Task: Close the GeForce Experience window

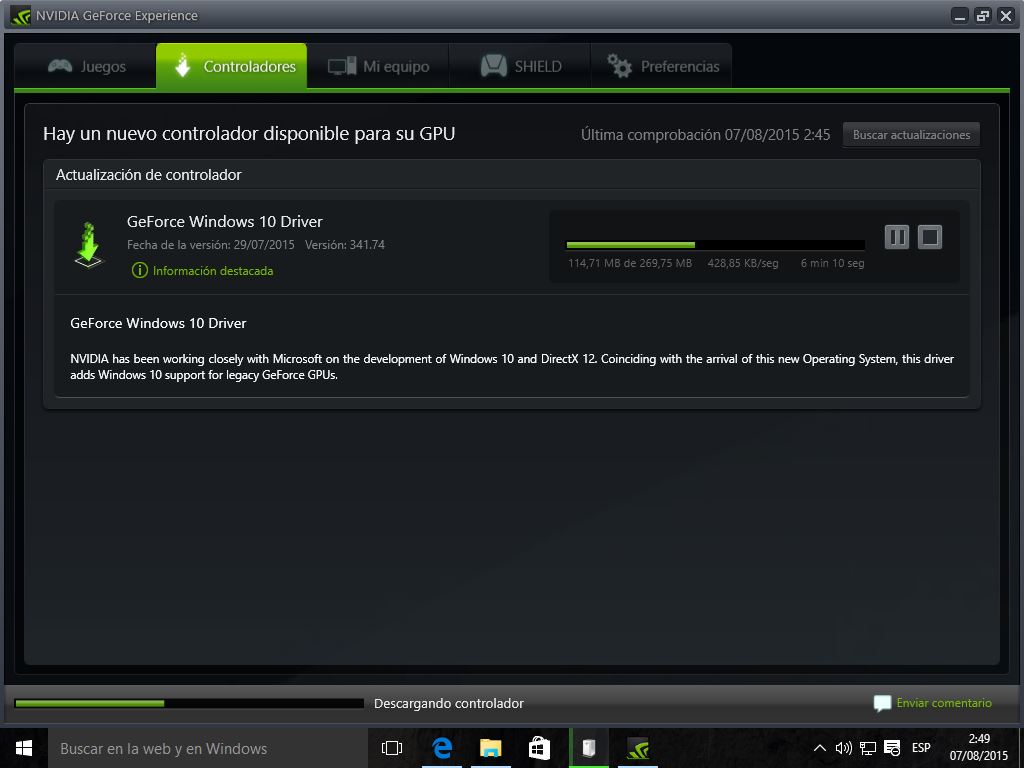Action: [1006, 16]
